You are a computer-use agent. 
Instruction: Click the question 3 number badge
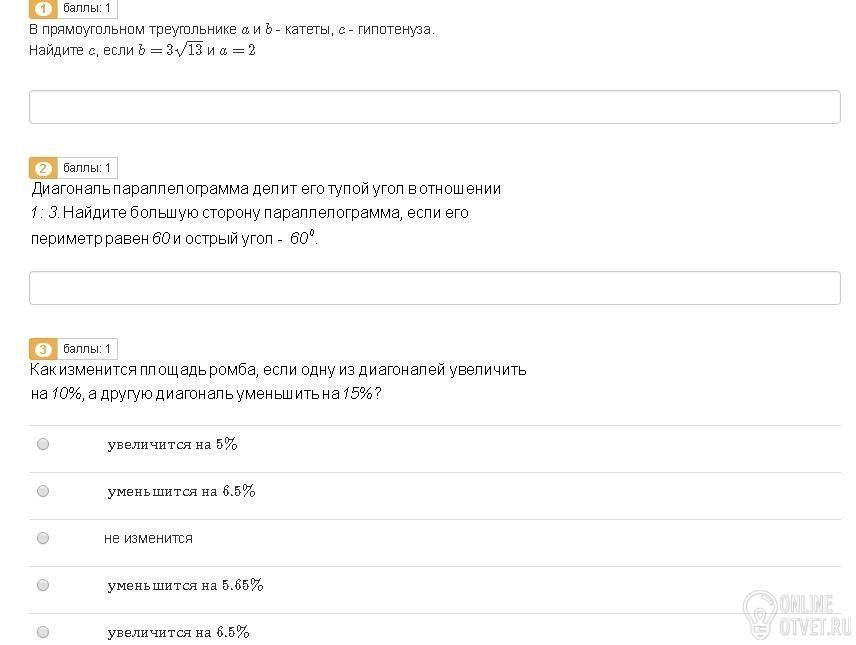click(x=43, y=349)
